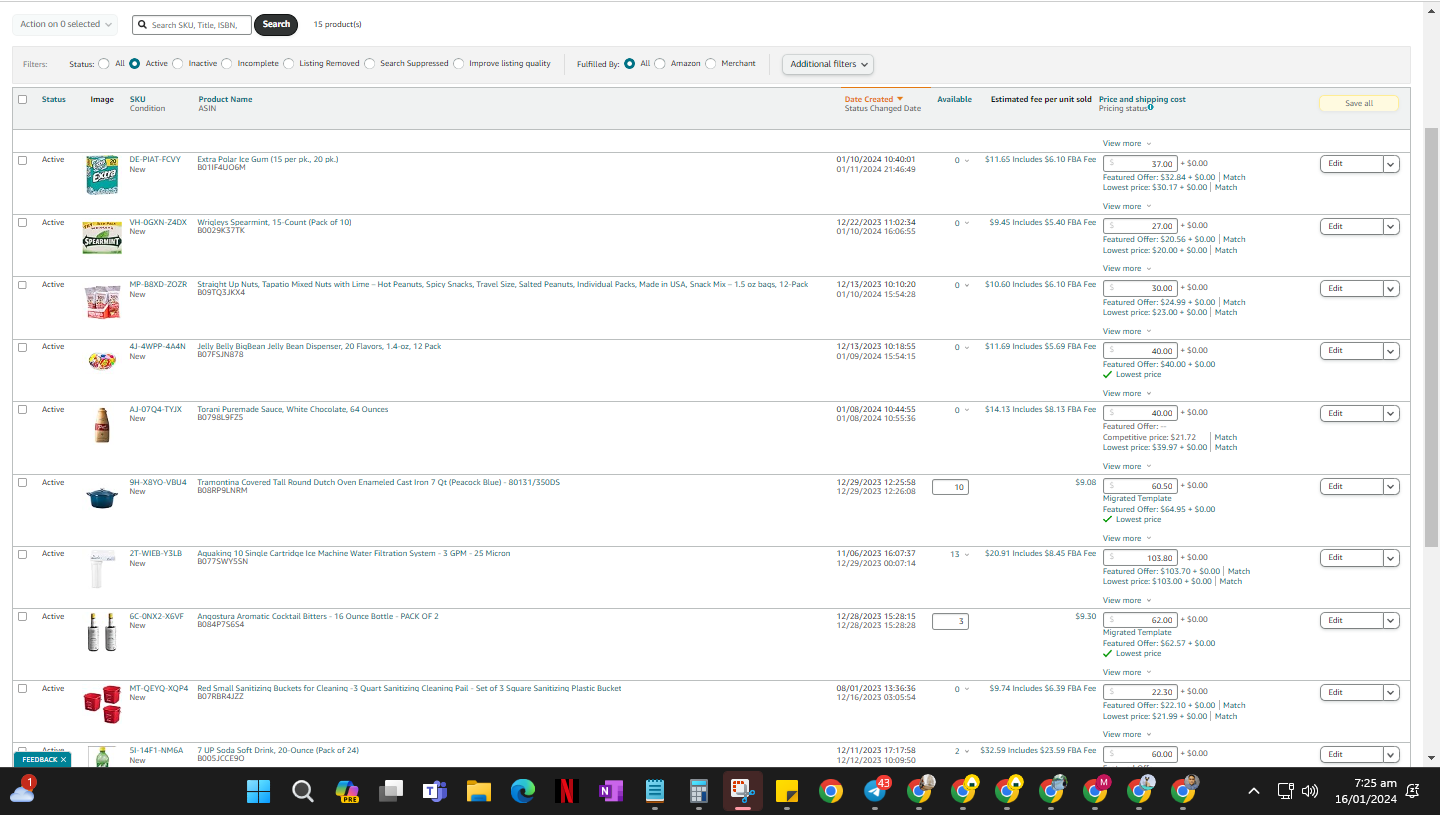Select the Aquaking filtration system row checkbox
1440x815 pixels.
click(x=23, y=553)
